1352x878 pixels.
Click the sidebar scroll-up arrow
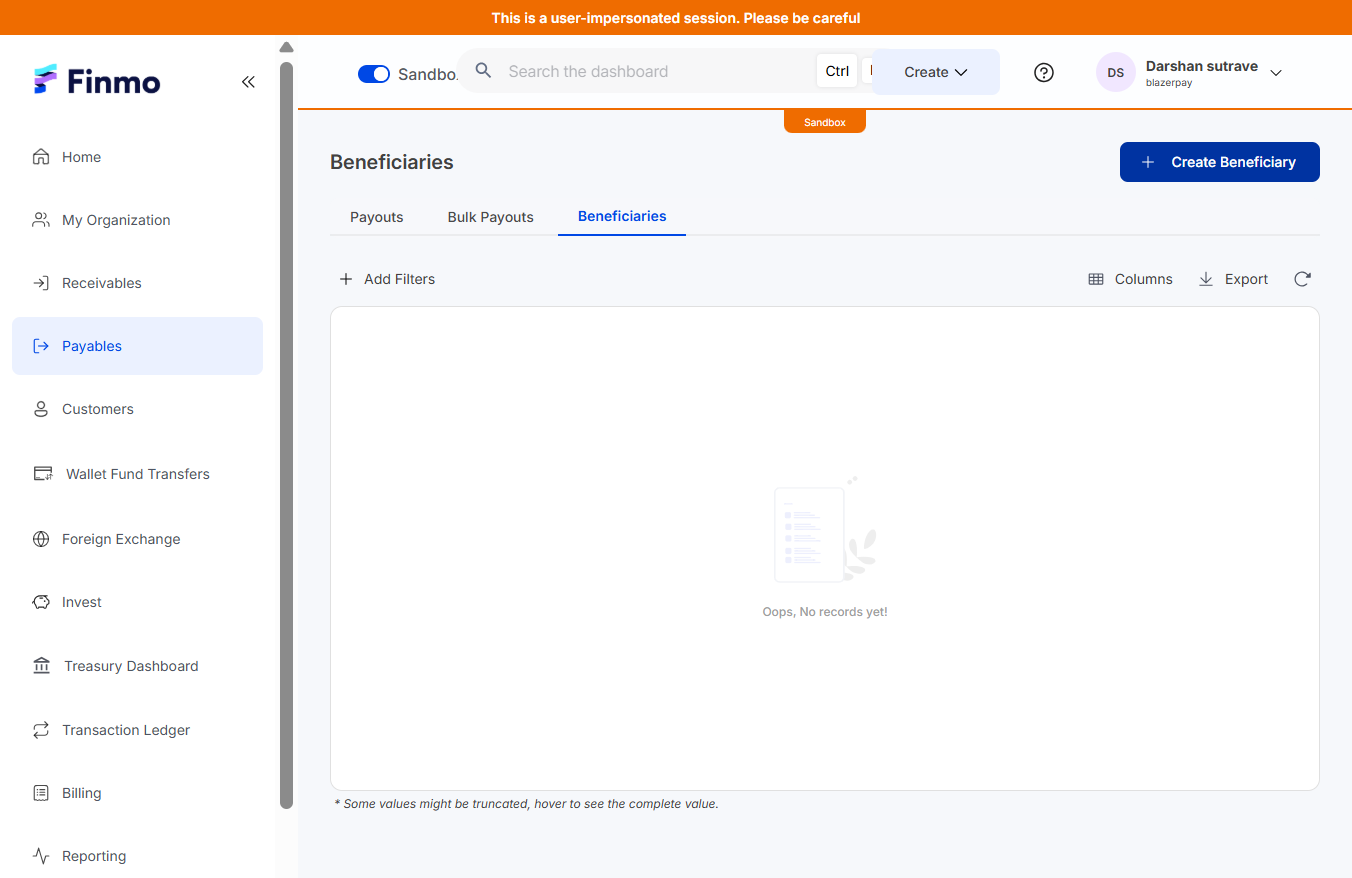[x=286, y=48]
